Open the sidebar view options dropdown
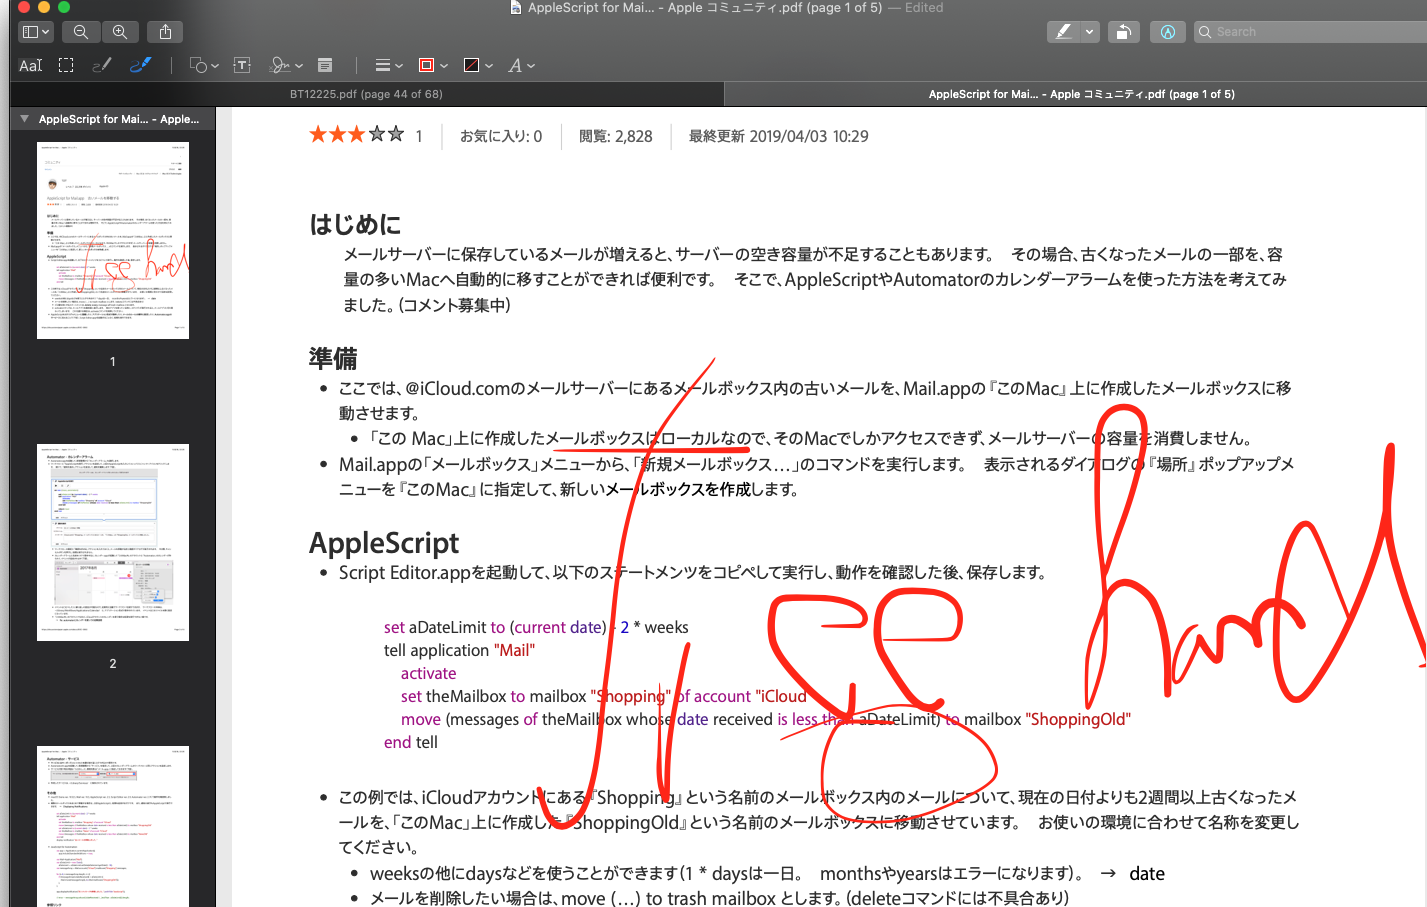This screenshot has height=907, width=1427. (x=36, y=32)
